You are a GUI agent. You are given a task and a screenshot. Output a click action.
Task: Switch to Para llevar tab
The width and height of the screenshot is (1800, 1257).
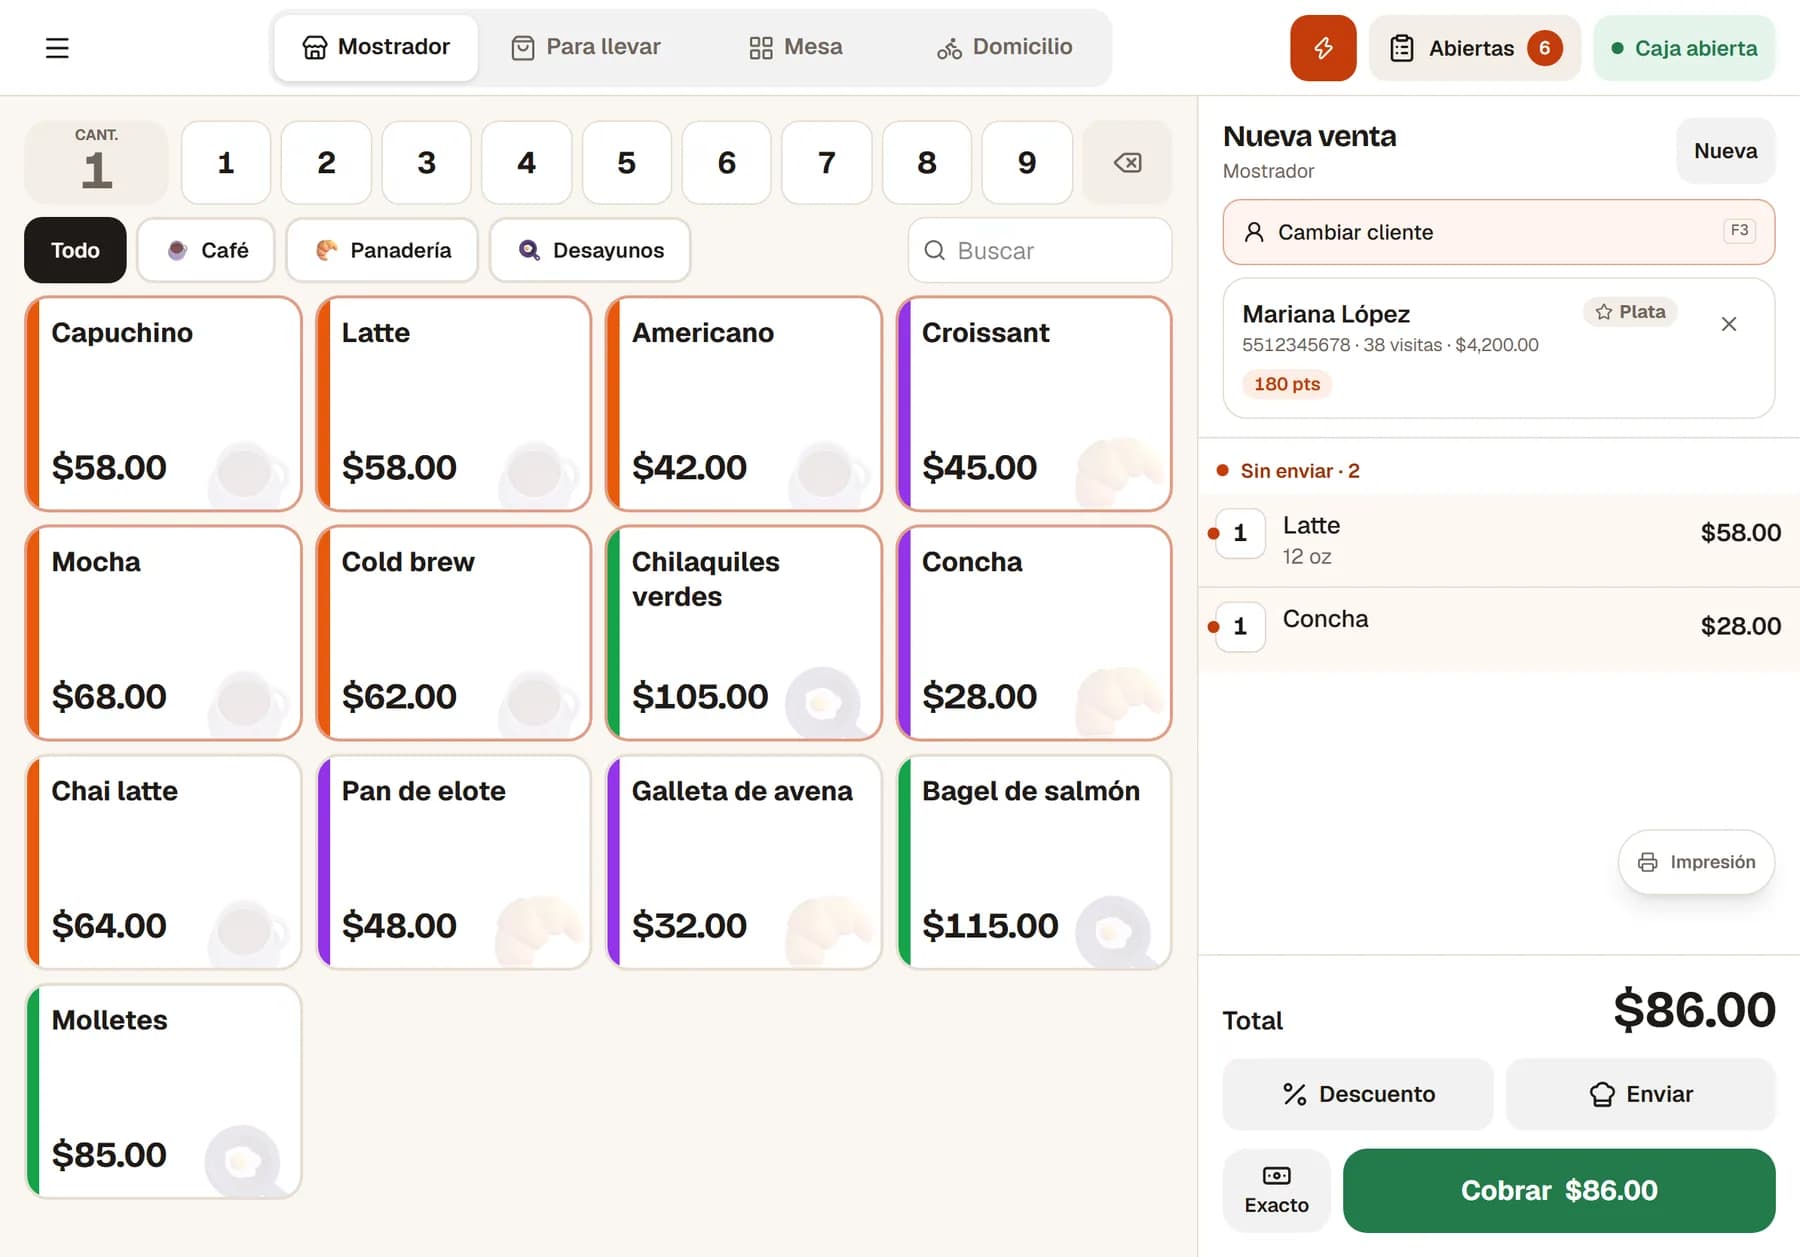click(586, 47)
